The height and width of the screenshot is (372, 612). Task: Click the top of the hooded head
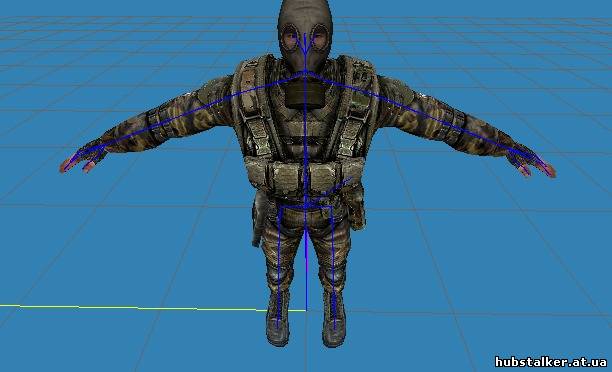[x=305, y=10]
